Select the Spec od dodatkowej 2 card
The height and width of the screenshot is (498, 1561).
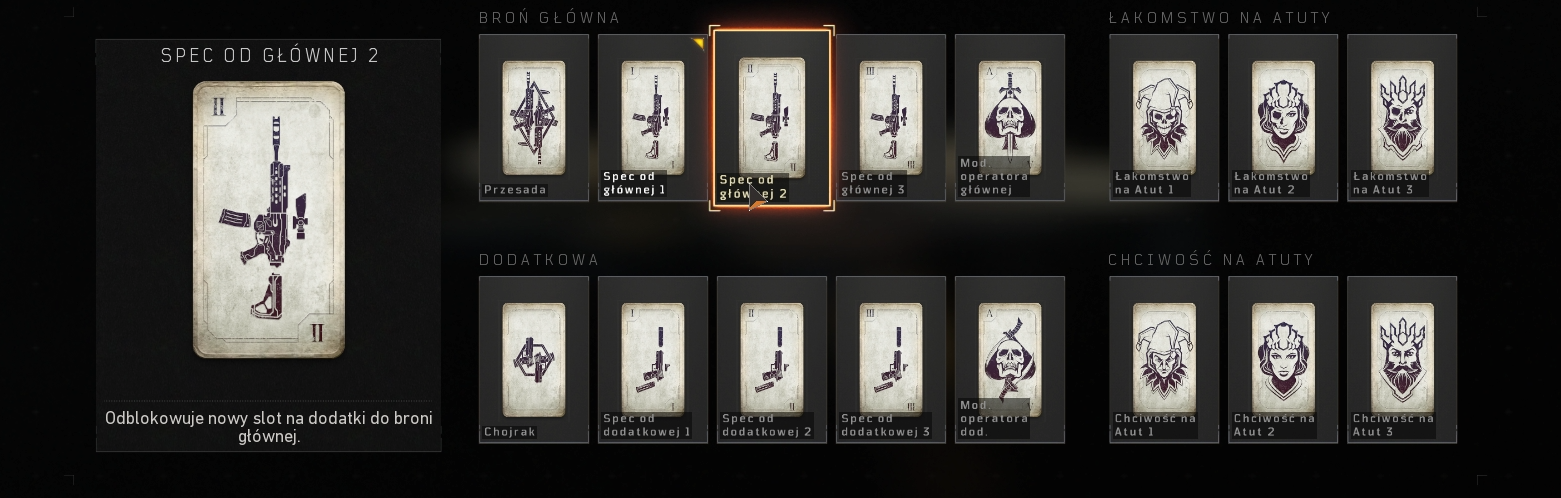[772, 360]
